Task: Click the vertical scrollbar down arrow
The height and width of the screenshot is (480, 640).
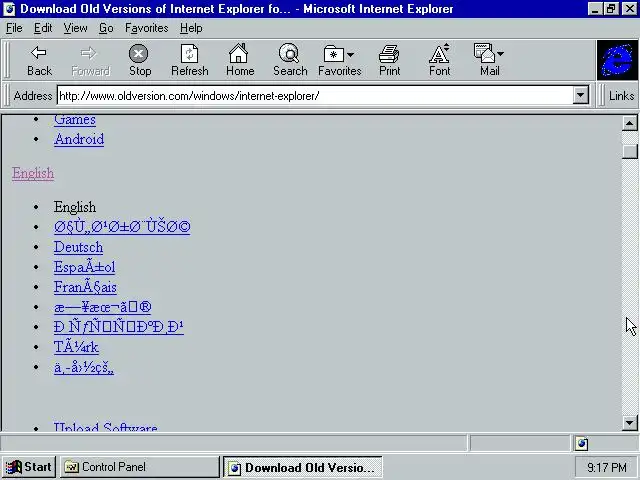Action: coord(629,422)
